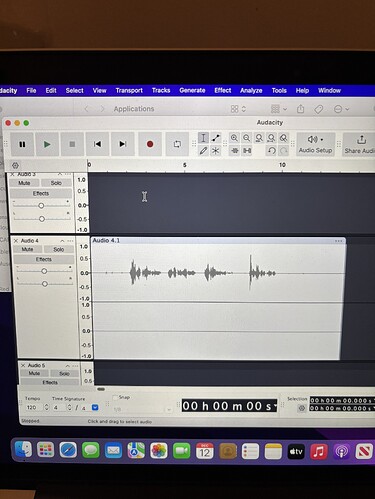Collapse Audio 4 track with chevron
Image resolution: width=375 pixels, height=499 pixels.
pyautogui.click(x=62, y=241)
